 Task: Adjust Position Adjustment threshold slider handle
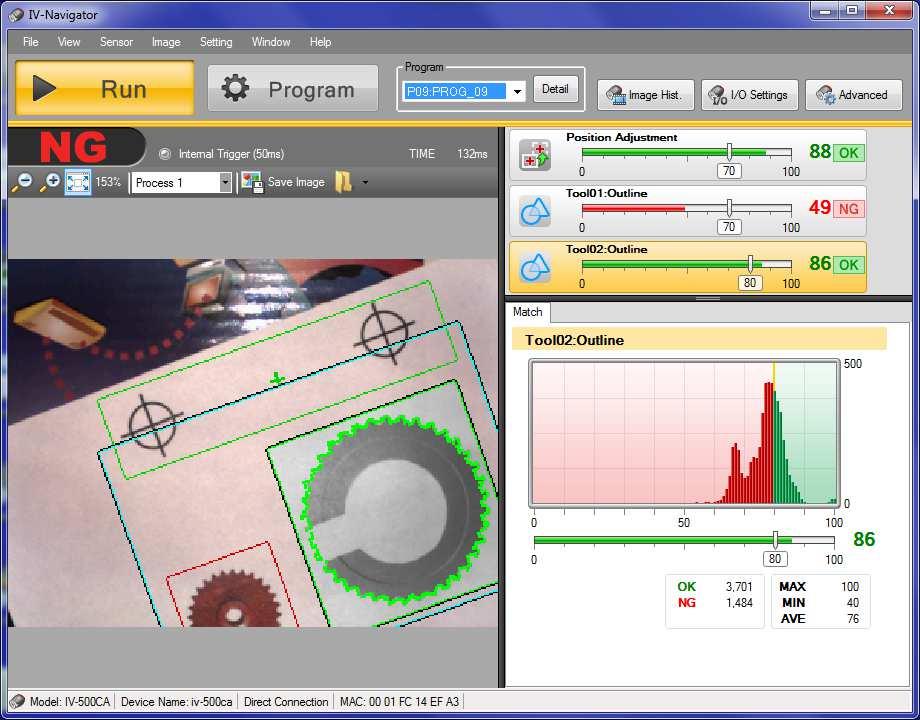point(729,151)
